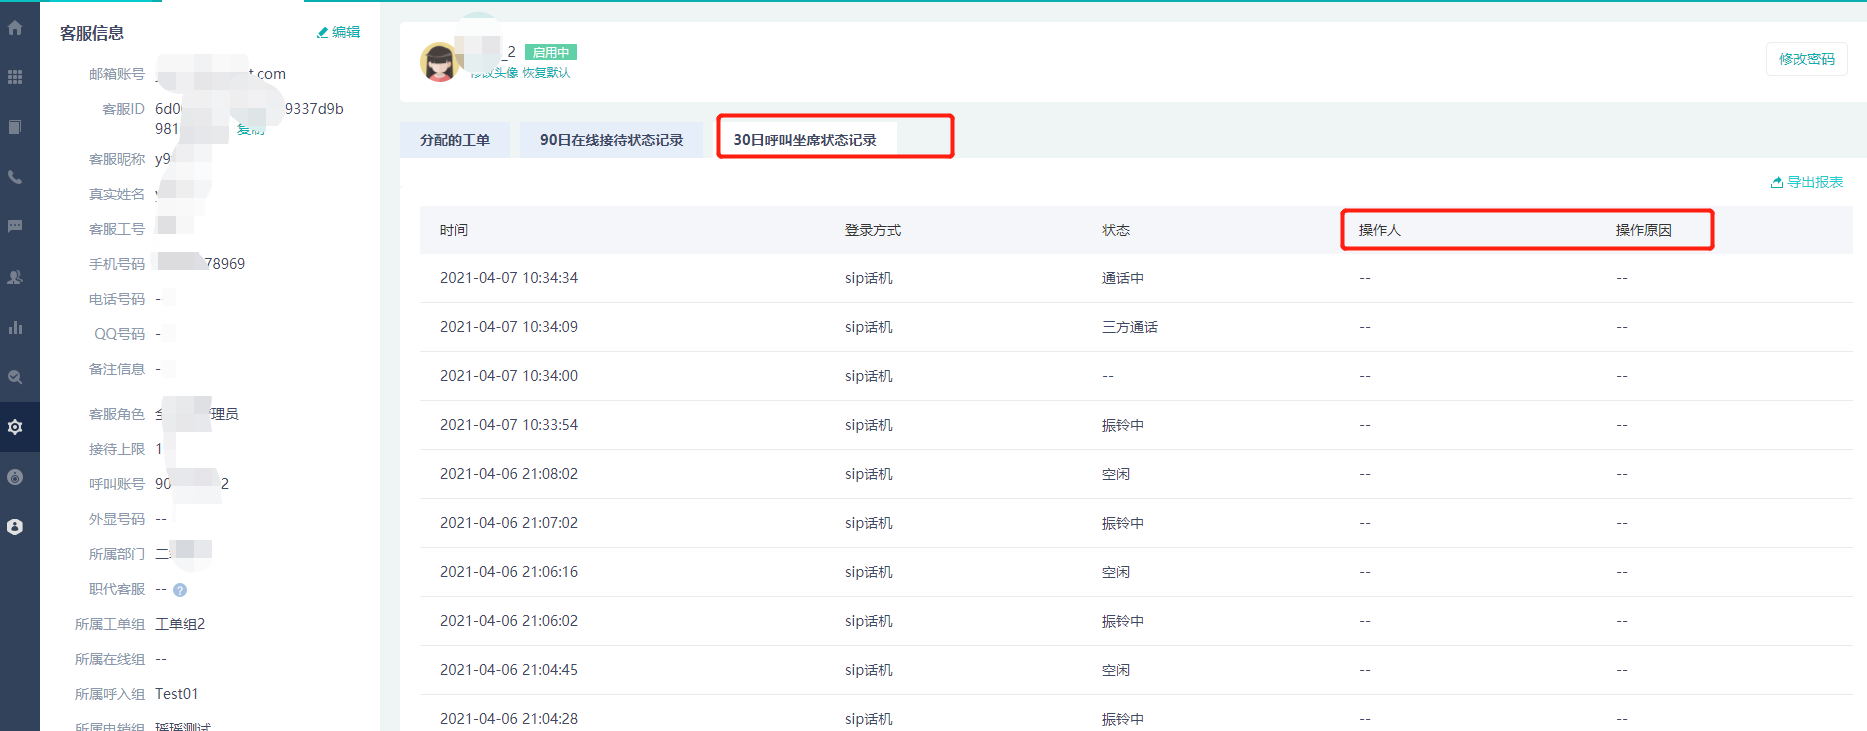This screenshot has width=1867, height=731.
Task: Click the 时间 column header
Action: (454, 230)
